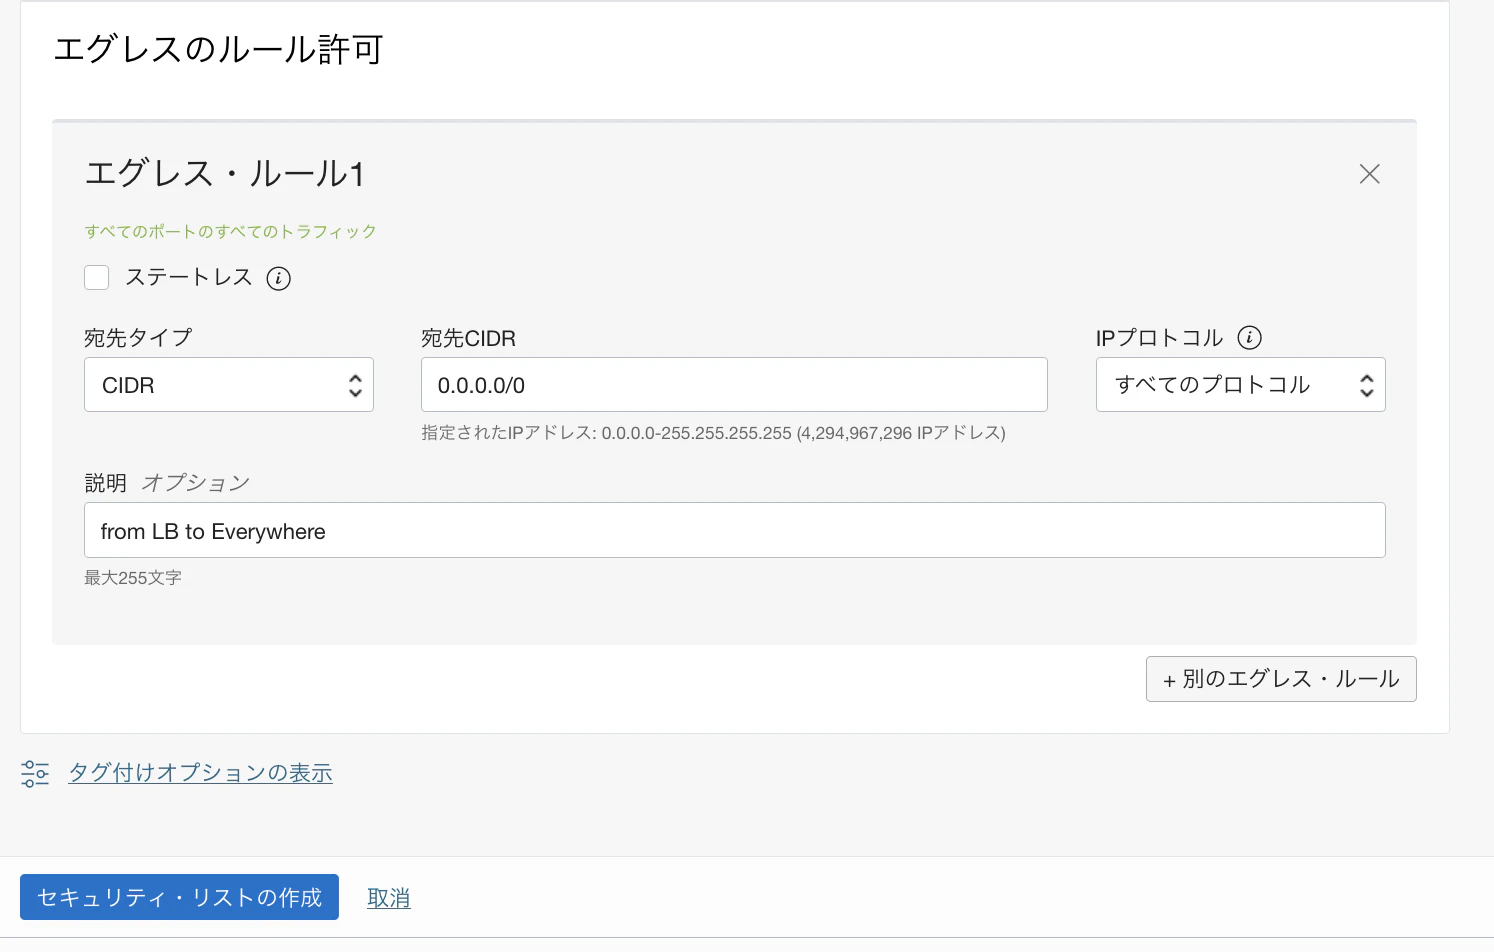Click the セキュリティ・リストの作成 button
Viewport: 1494px width, 952px height.
[x=179, y=897]
